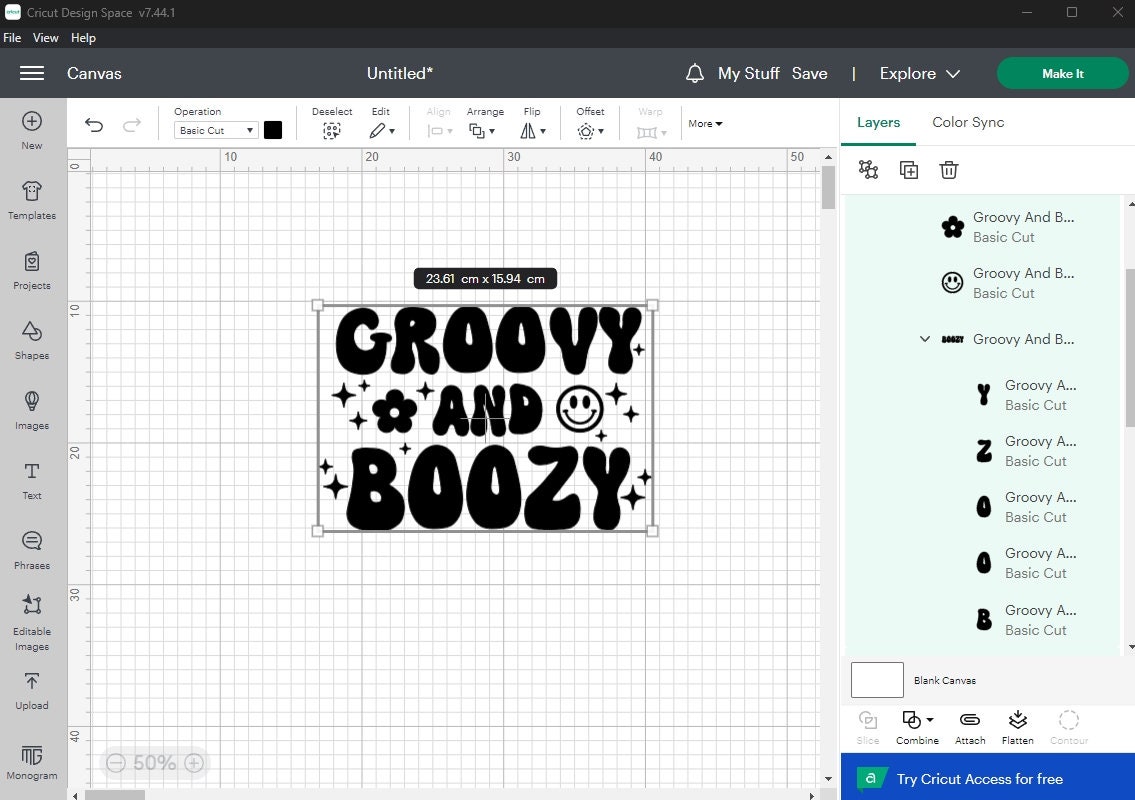Image resolution: width=1135 pixels, height=800 pixels.
Task: Open the black operation color swatch
Action: pos(273,130)
